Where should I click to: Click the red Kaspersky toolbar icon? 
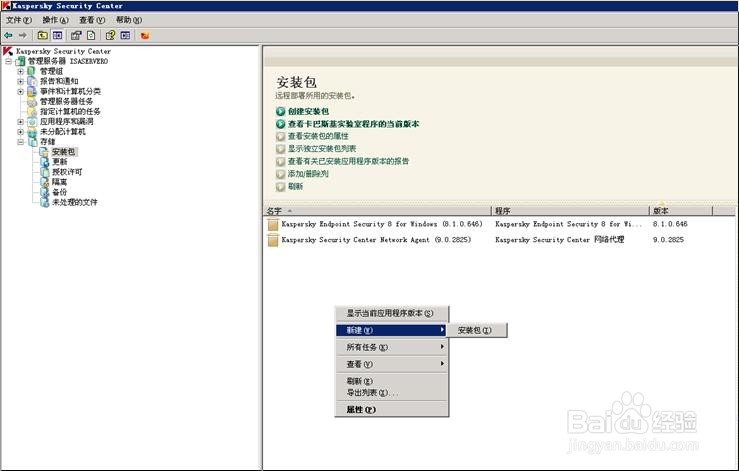(145, 35)
